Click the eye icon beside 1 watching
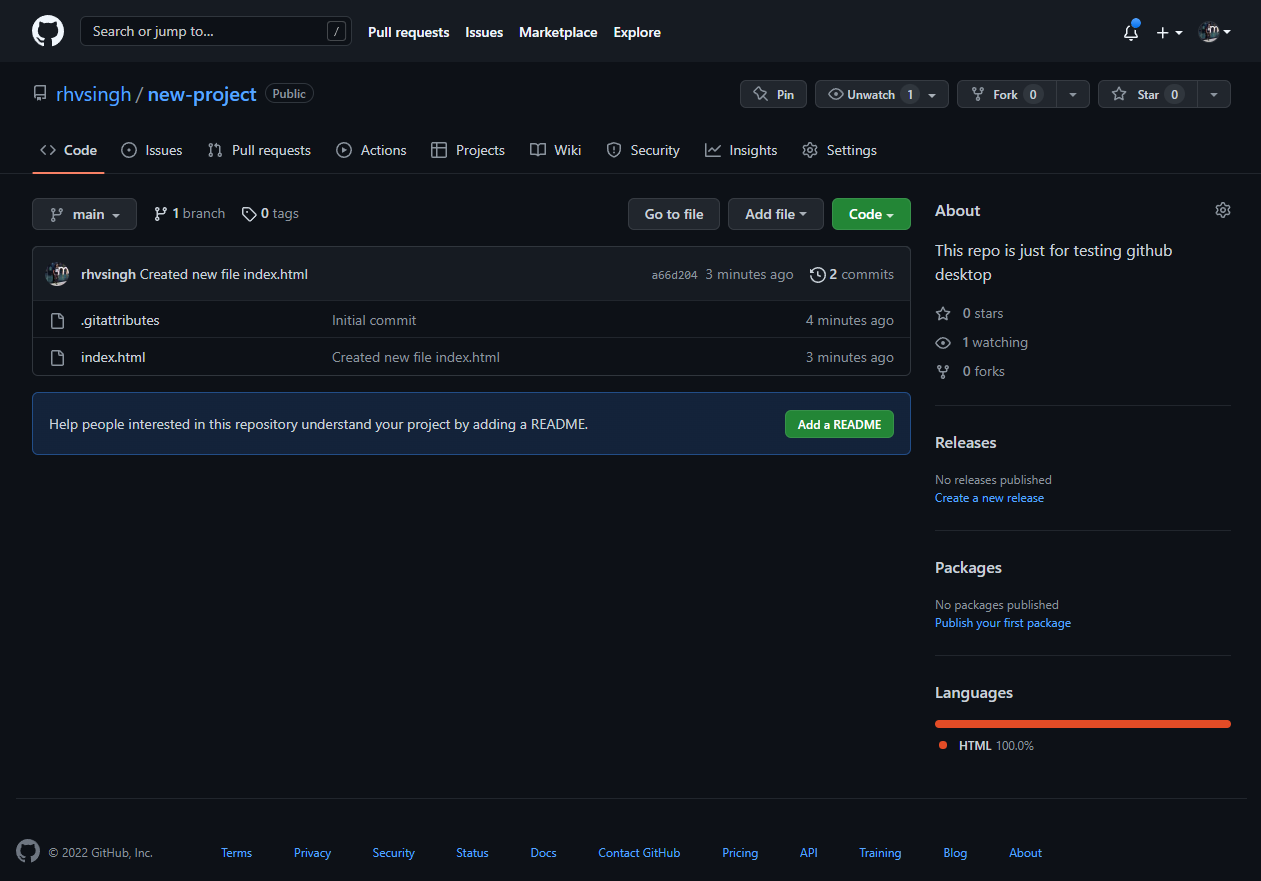The height and width of the screenshot is (881, 1261). (943, 342)
